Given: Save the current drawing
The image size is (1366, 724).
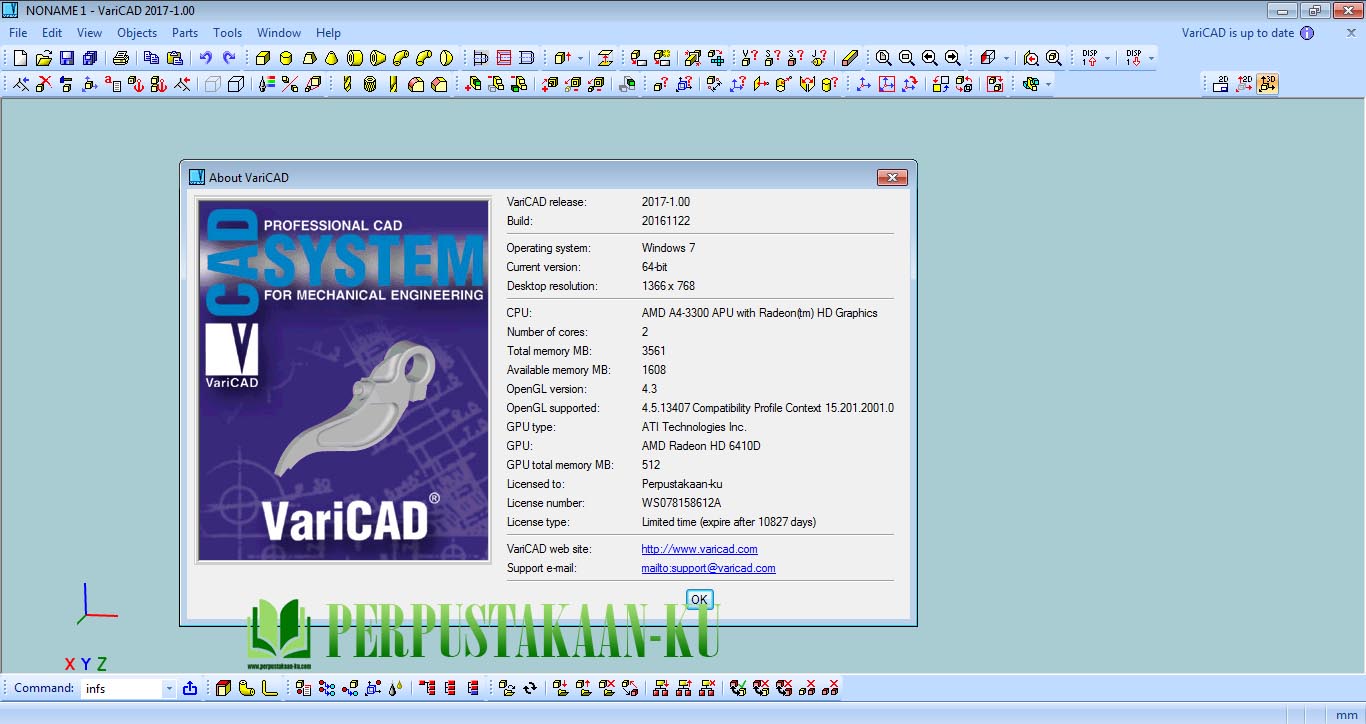Looking at the screenshot, I should pos(67,58).
